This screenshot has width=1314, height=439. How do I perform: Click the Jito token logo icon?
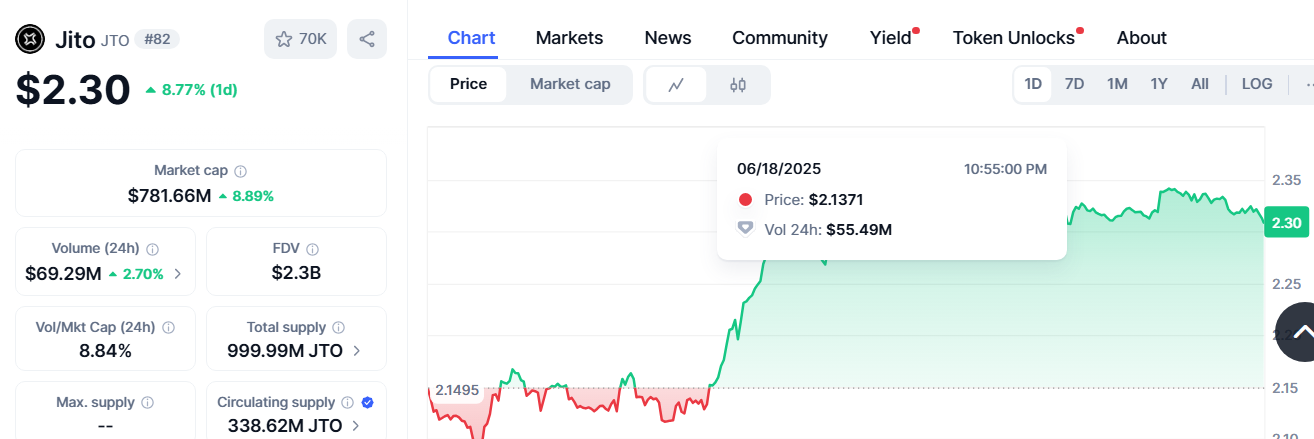tap(30, 39)
